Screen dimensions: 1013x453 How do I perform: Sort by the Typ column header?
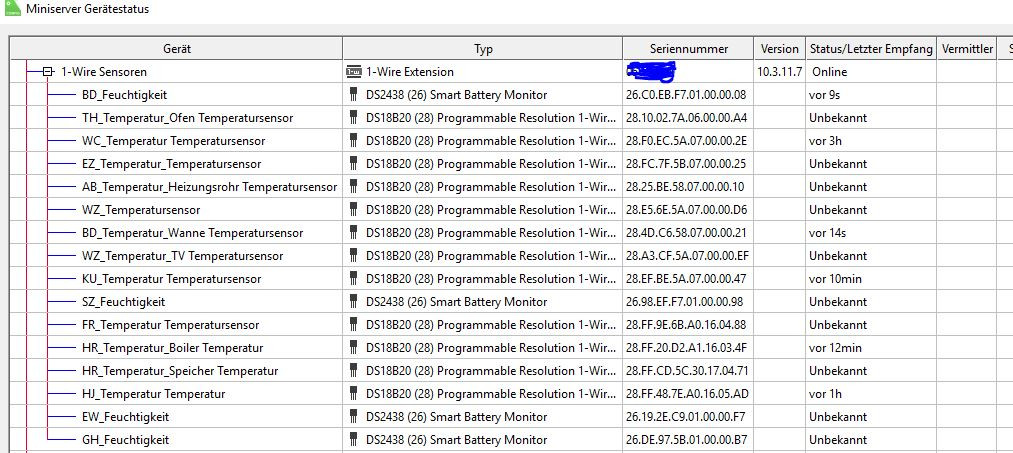pos(483,48)
